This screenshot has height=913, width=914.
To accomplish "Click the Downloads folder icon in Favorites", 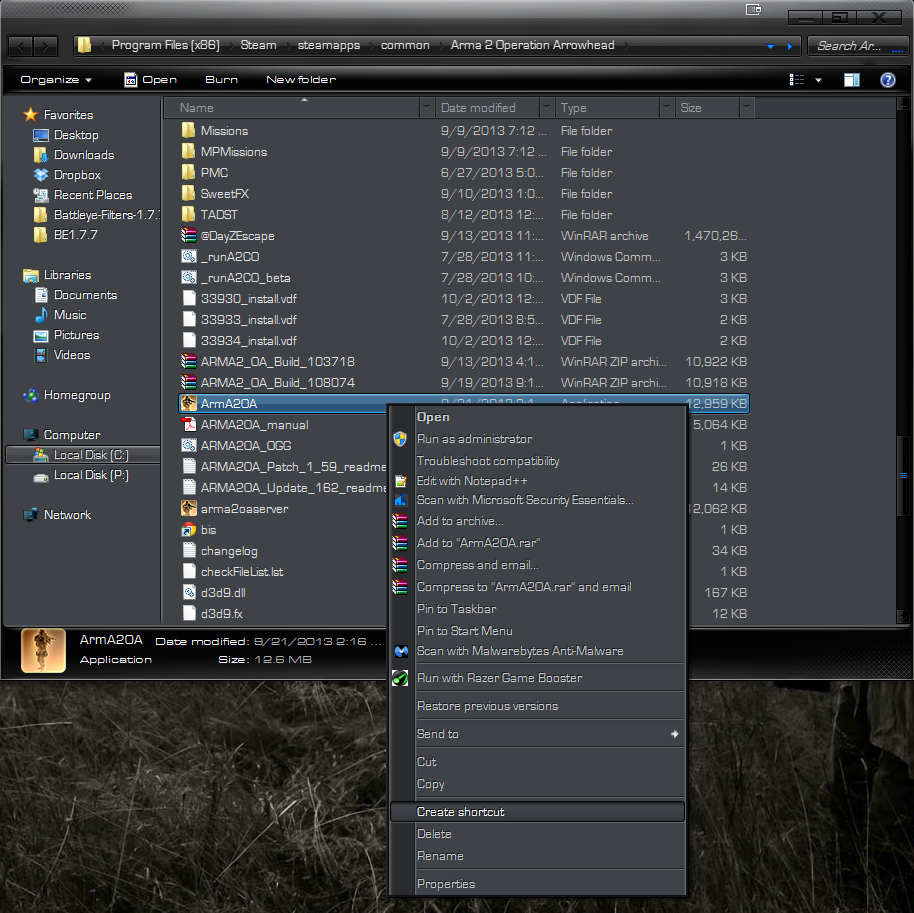I will tap(40, 154).
